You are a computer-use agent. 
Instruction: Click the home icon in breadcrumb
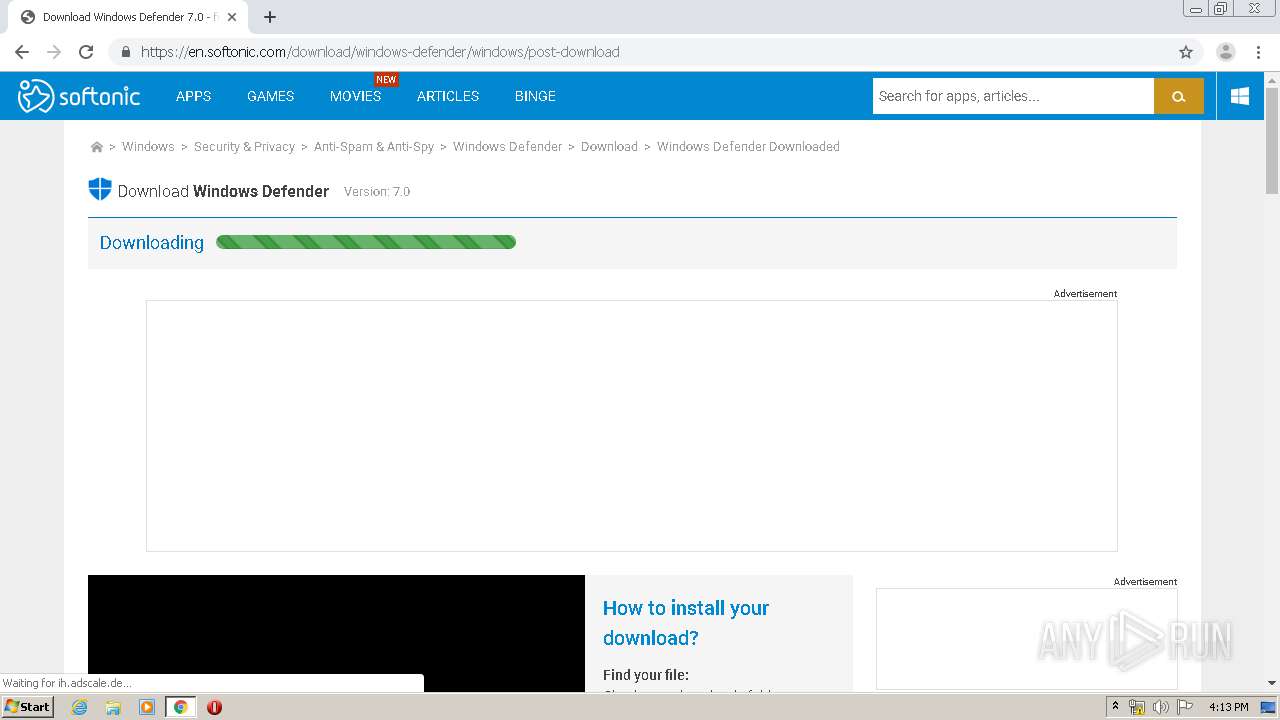(97, 147)
